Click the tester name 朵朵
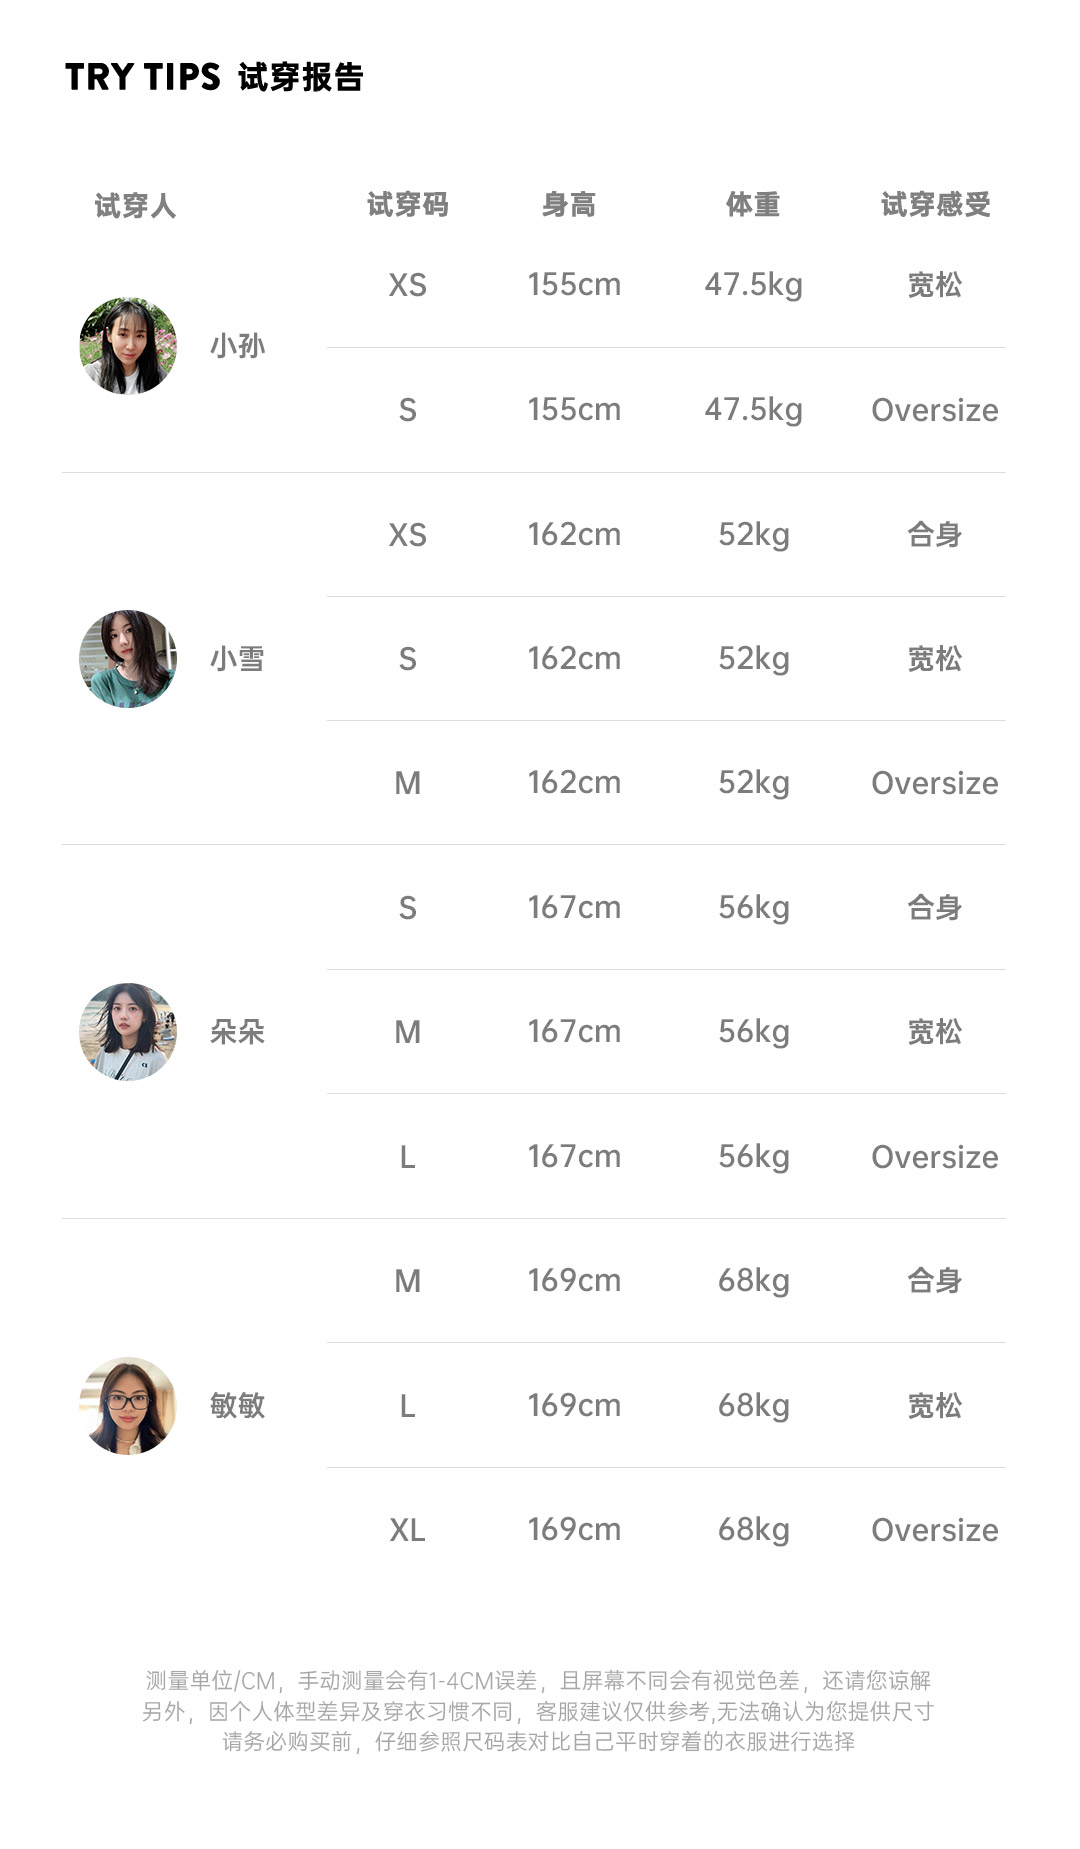1080x1849 pixels. tap(237, 1032)
